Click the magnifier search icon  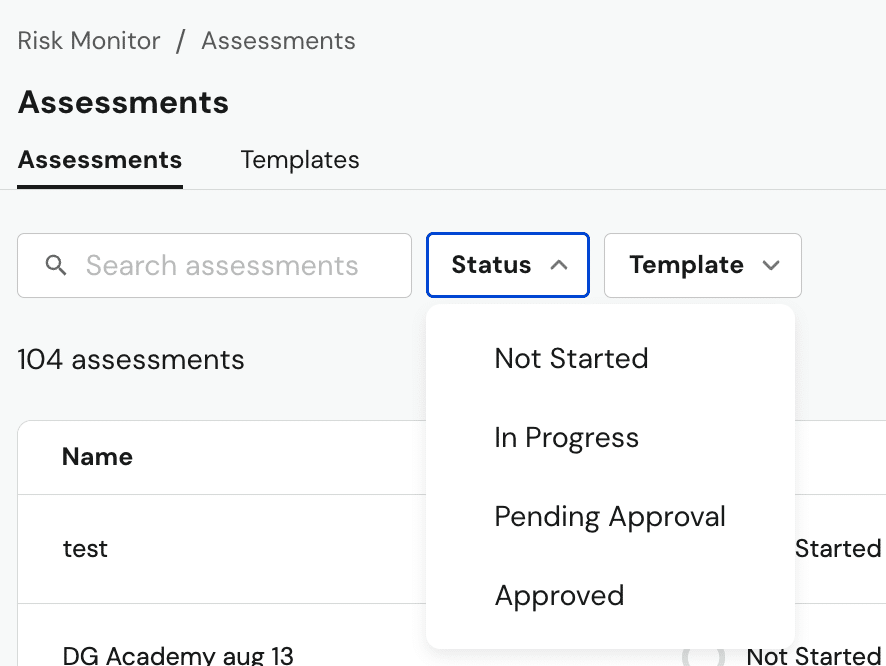[57, 265]
